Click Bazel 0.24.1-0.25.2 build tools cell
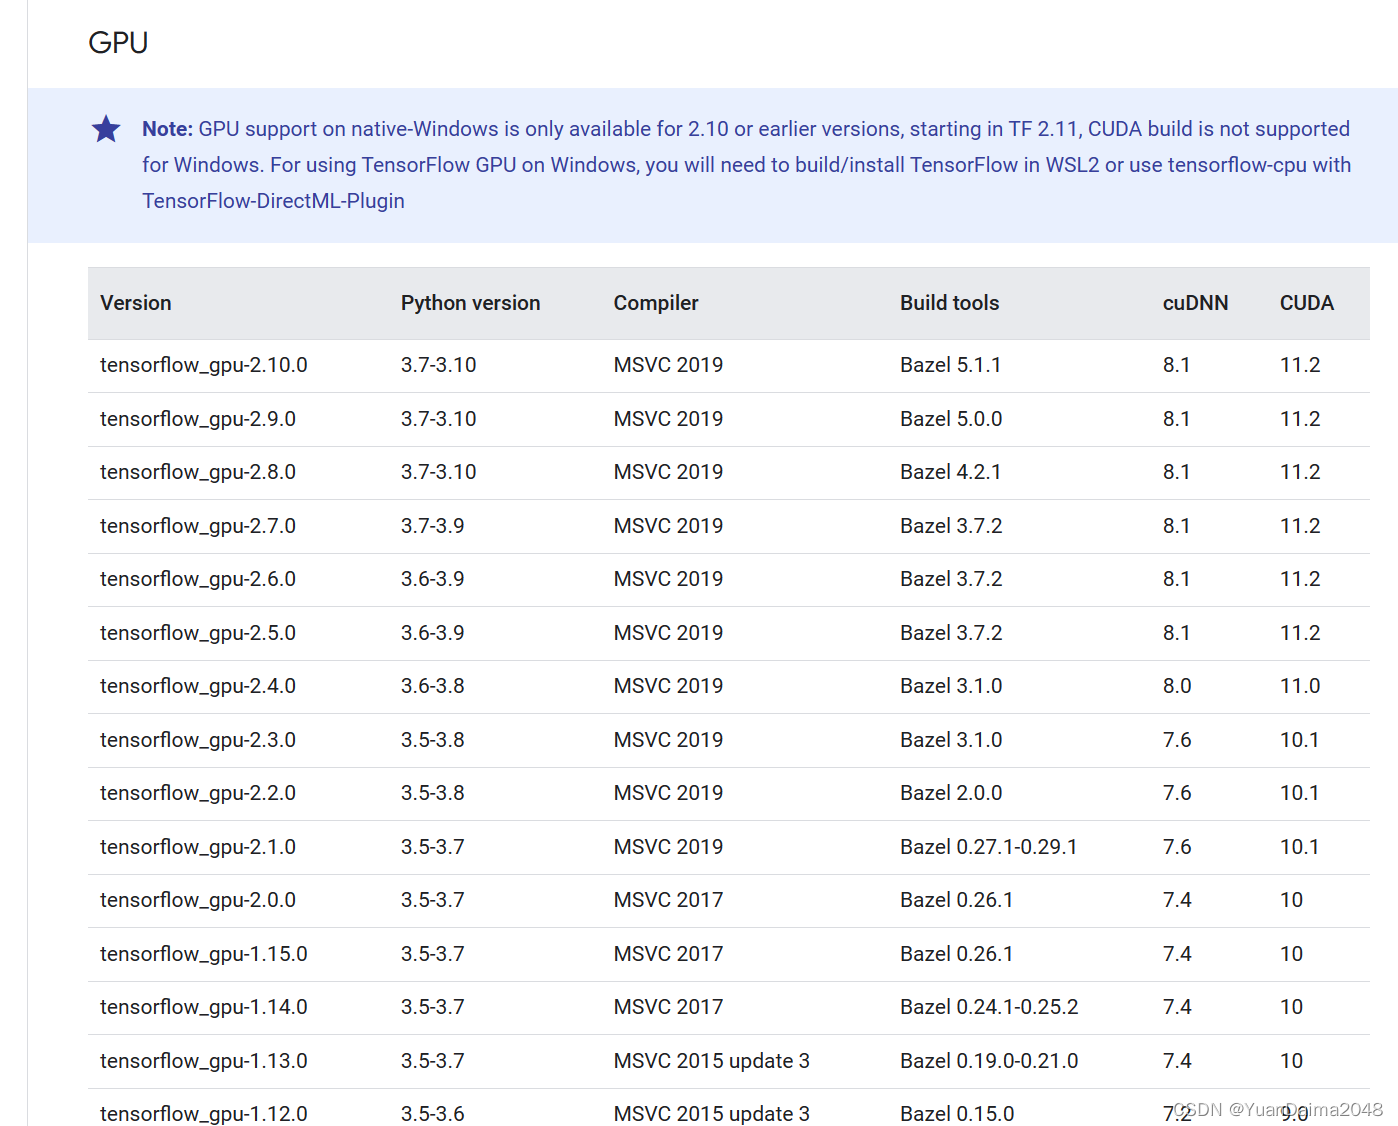The height and width of the screenshot is (1126, 1398). pyautogui.click(x=989, y=1007)
